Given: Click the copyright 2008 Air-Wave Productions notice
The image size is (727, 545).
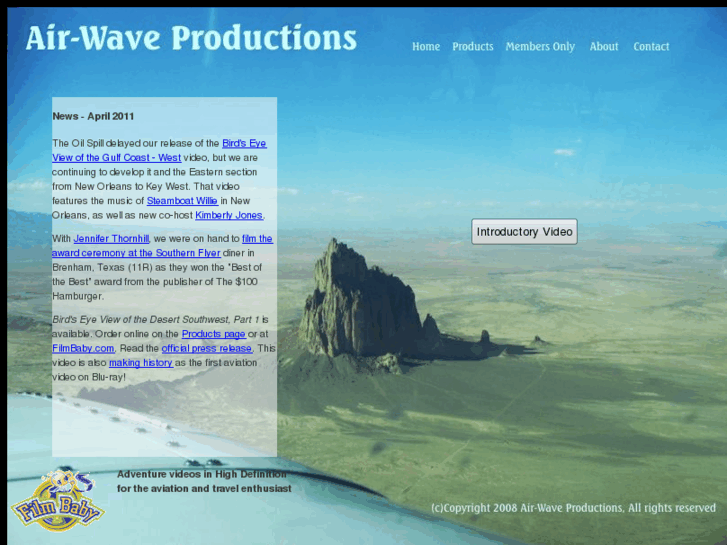Looking at the screenshot, I should pos(574,508).
